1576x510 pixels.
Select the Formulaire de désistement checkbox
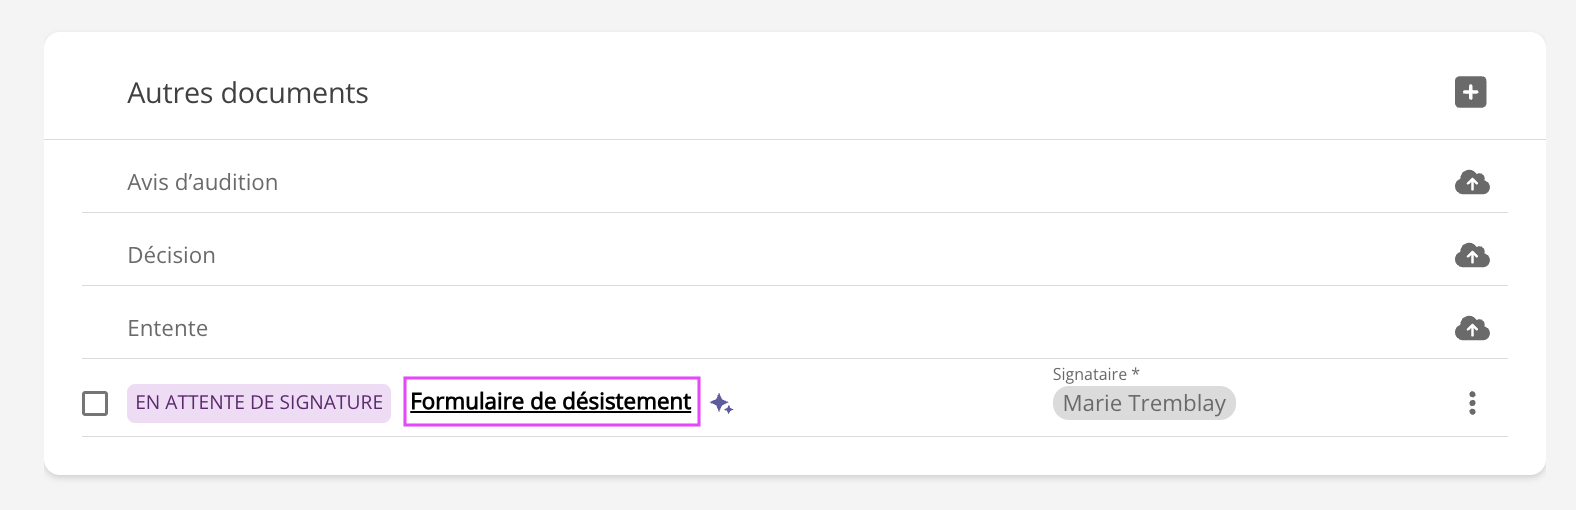(95, 403)
